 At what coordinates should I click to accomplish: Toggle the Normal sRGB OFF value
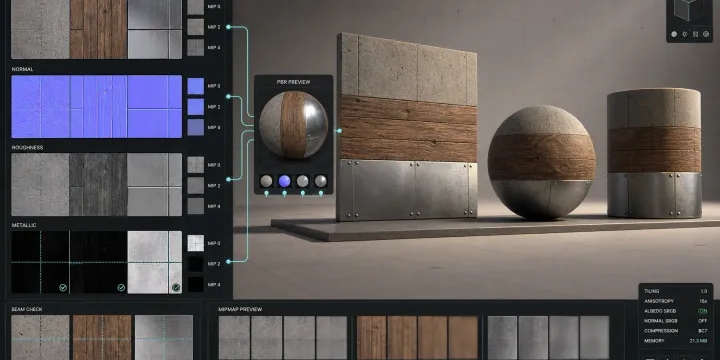703,321
